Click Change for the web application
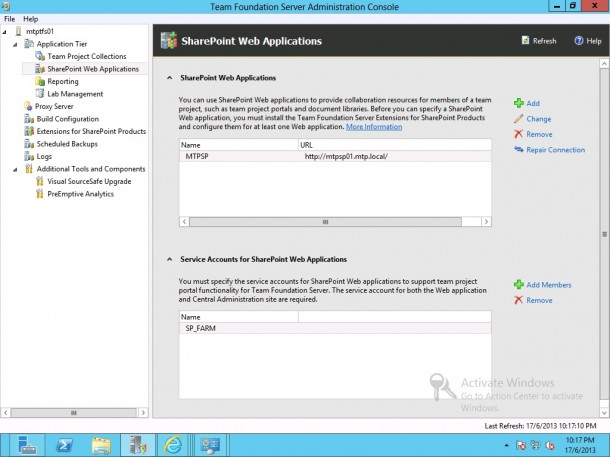Viewport: 610px width, 457px height. (x=539, y=119)
